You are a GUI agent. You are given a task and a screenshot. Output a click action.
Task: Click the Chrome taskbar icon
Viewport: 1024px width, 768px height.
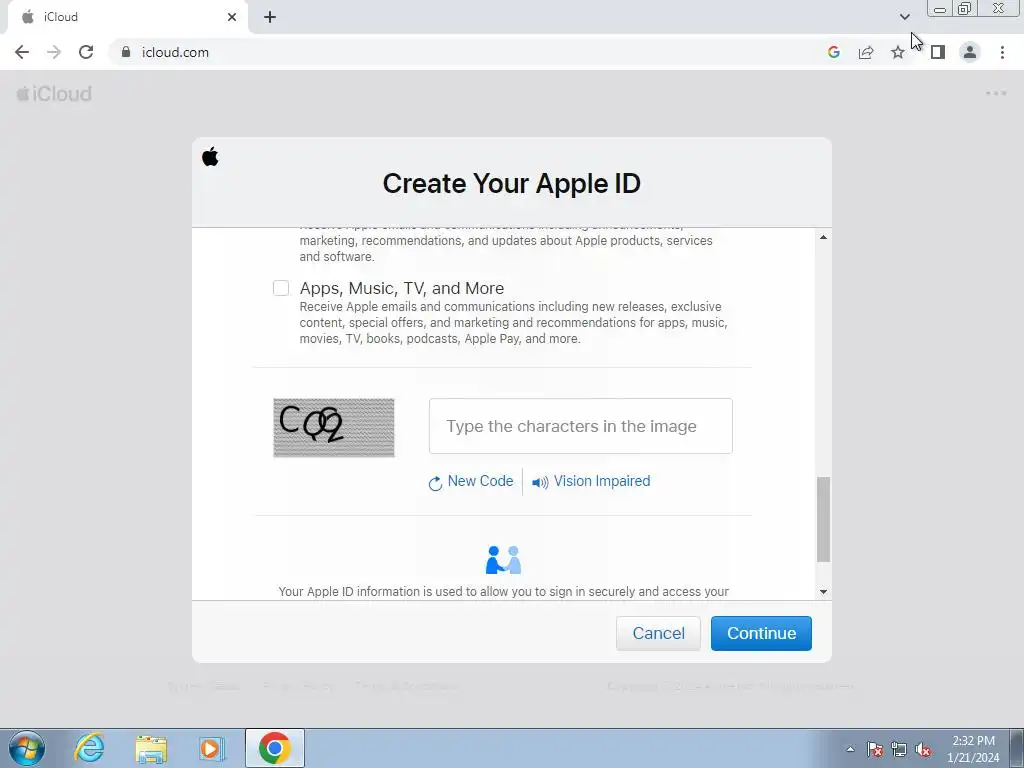275,748
